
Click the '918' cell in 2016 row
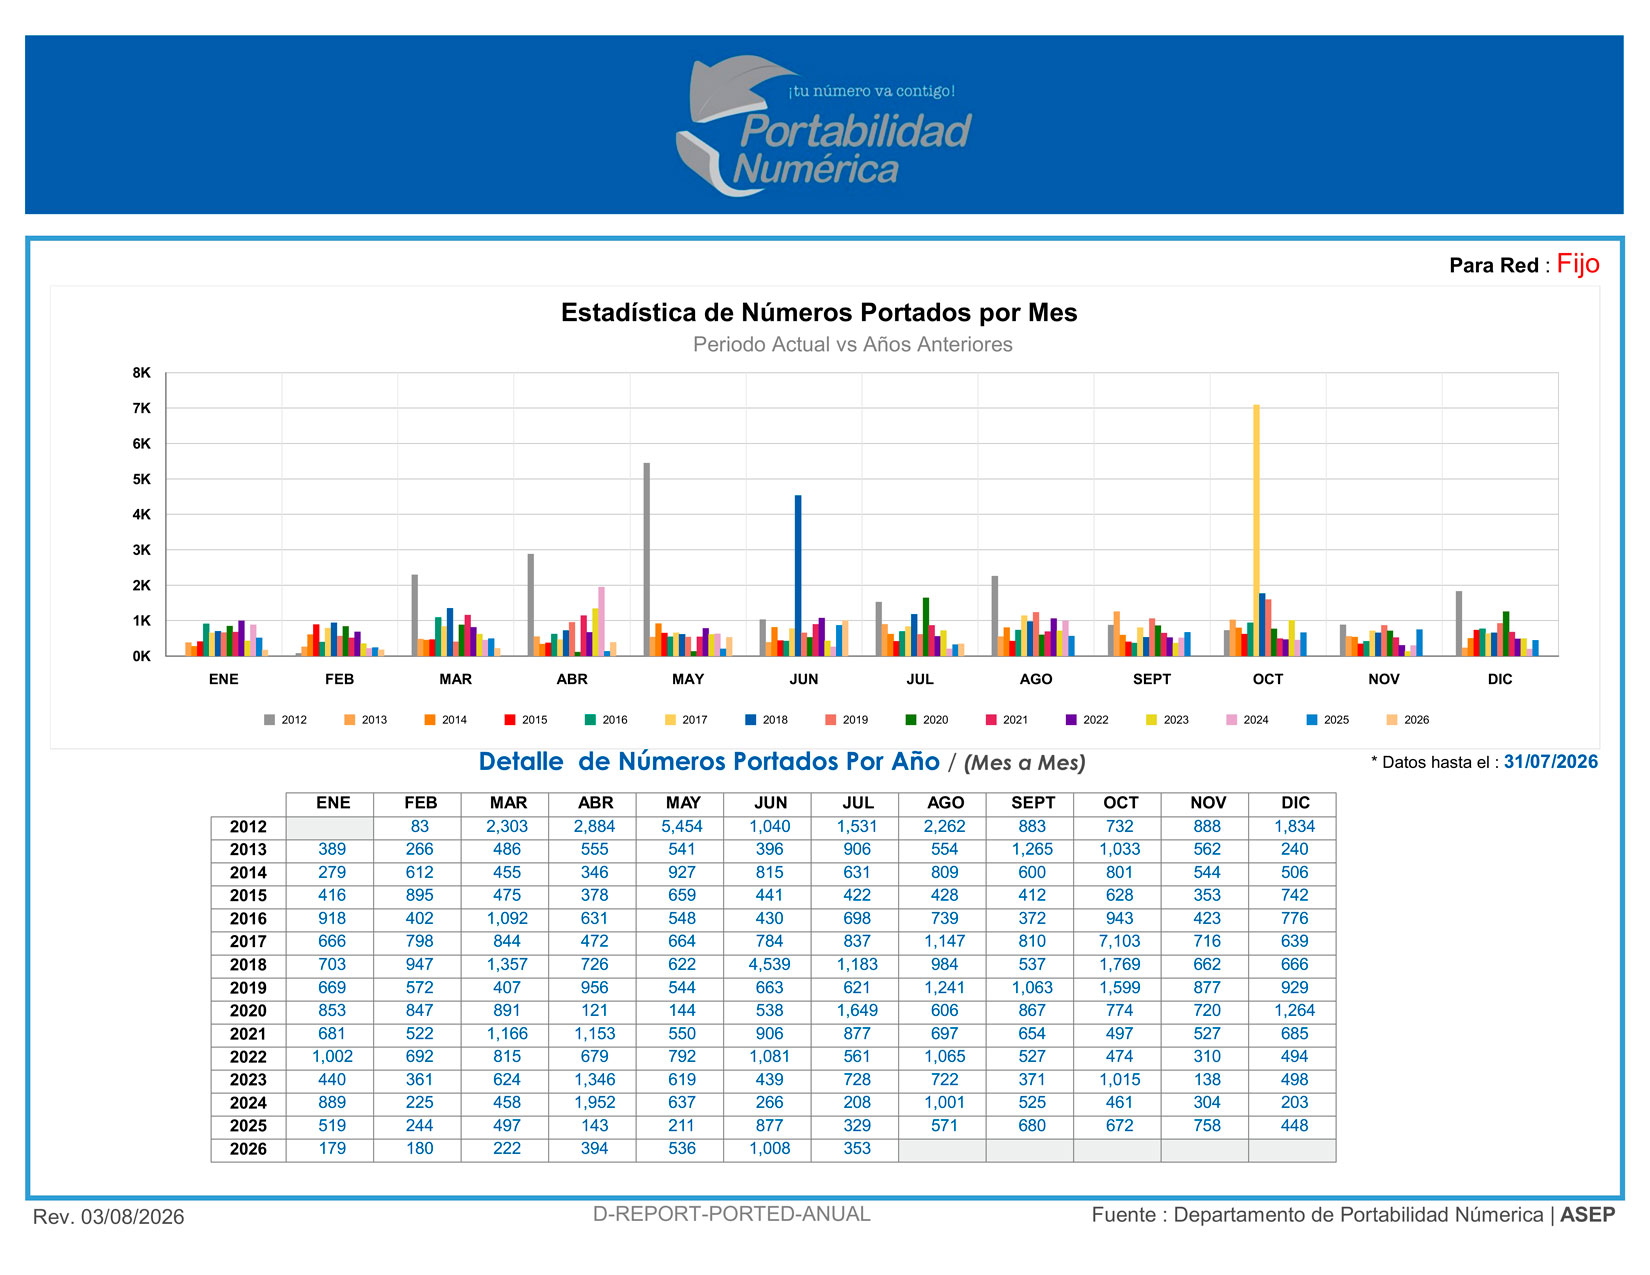click(x=332, y=919)
